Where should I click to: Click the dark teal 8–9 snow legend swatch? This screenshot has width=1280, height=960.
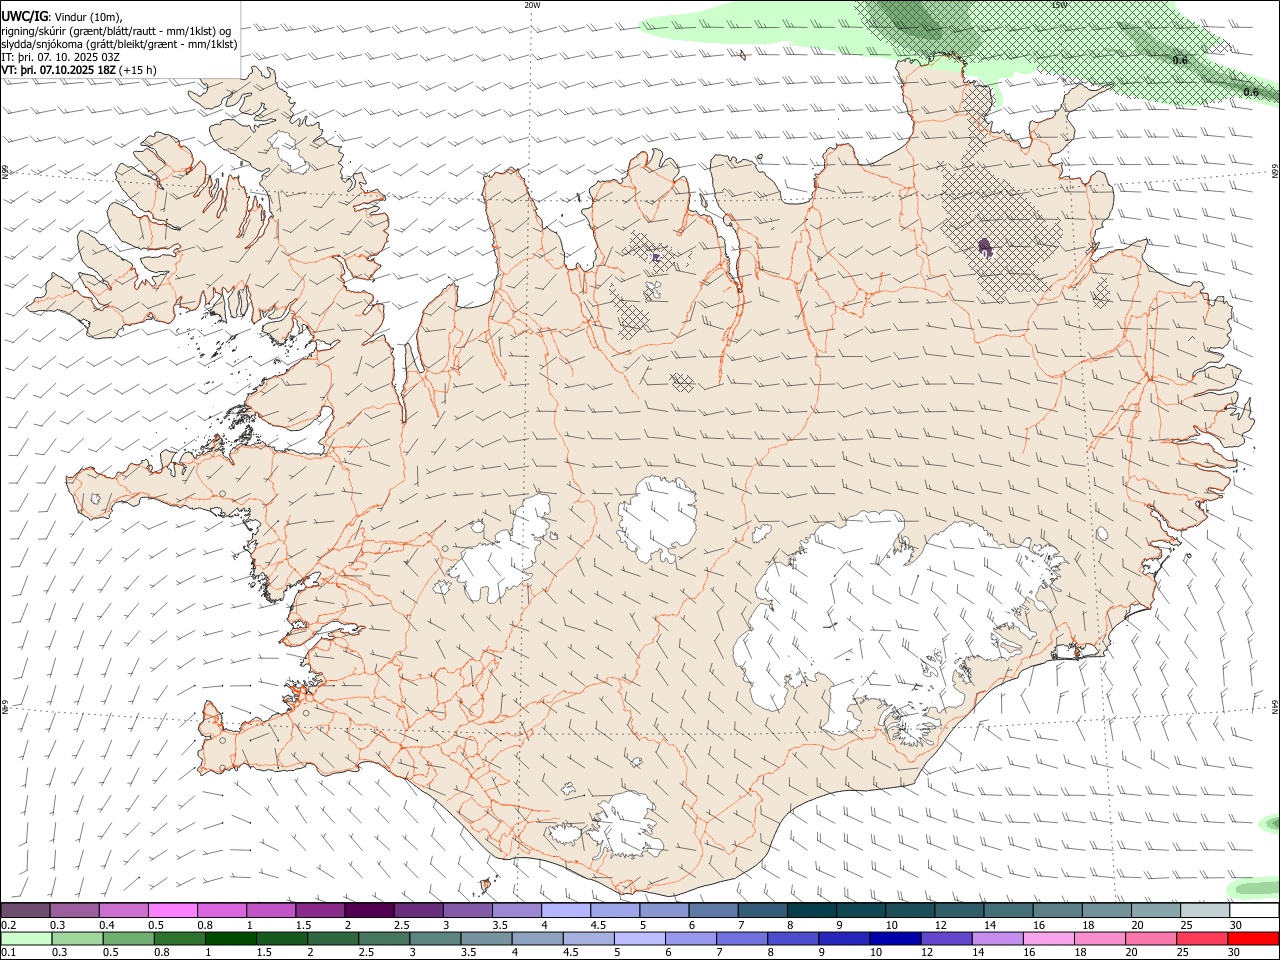tap(811, 910)
